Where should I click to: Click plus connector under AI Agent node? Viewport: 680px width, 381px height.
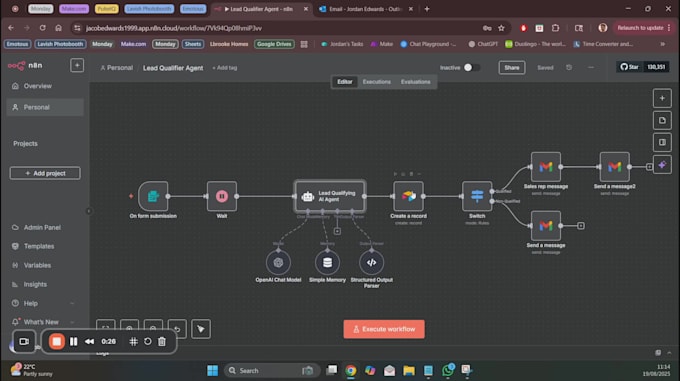[x=337, y=231]
